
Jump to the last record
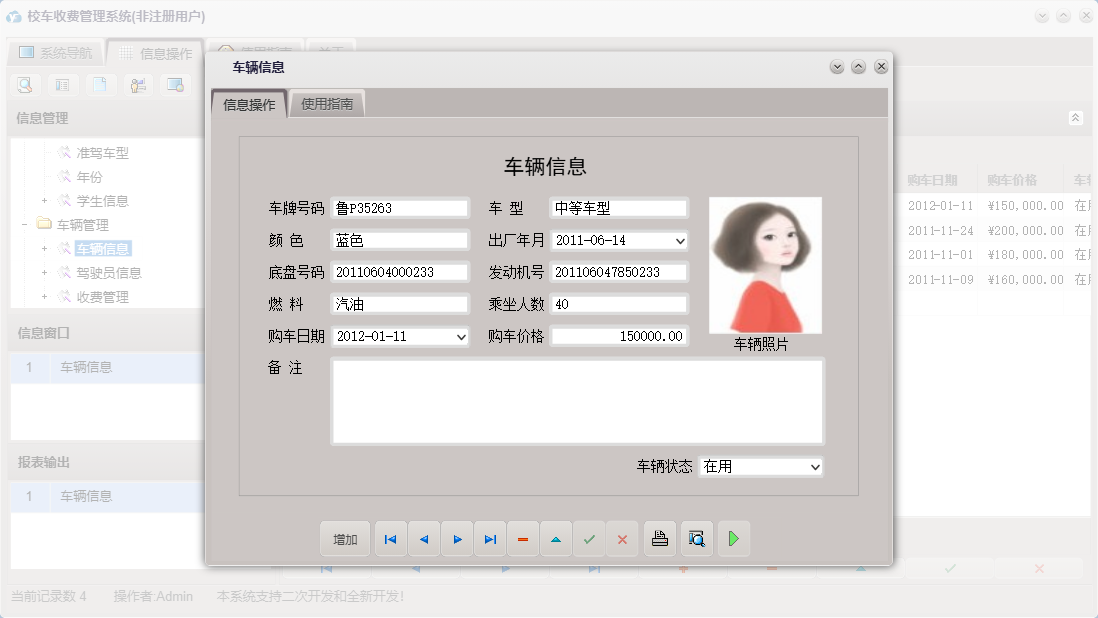click(490, 539)
